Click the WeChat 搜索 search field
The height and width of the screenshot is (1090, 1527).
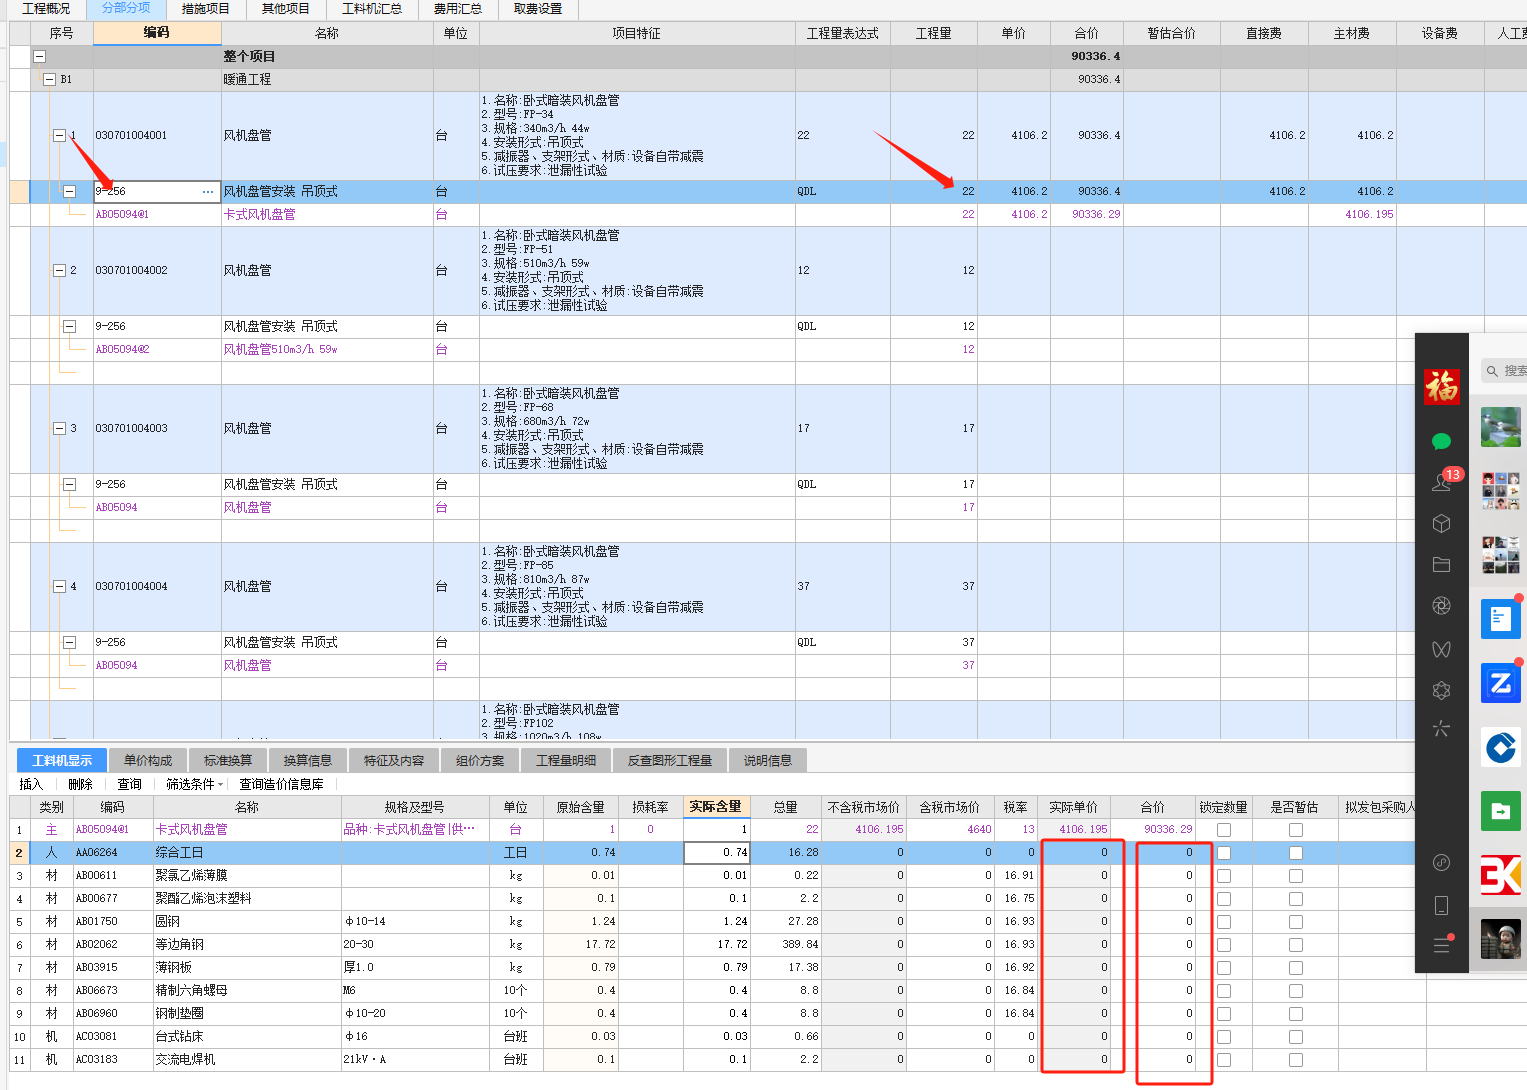pyautogui.click(x=1503, y=371)
